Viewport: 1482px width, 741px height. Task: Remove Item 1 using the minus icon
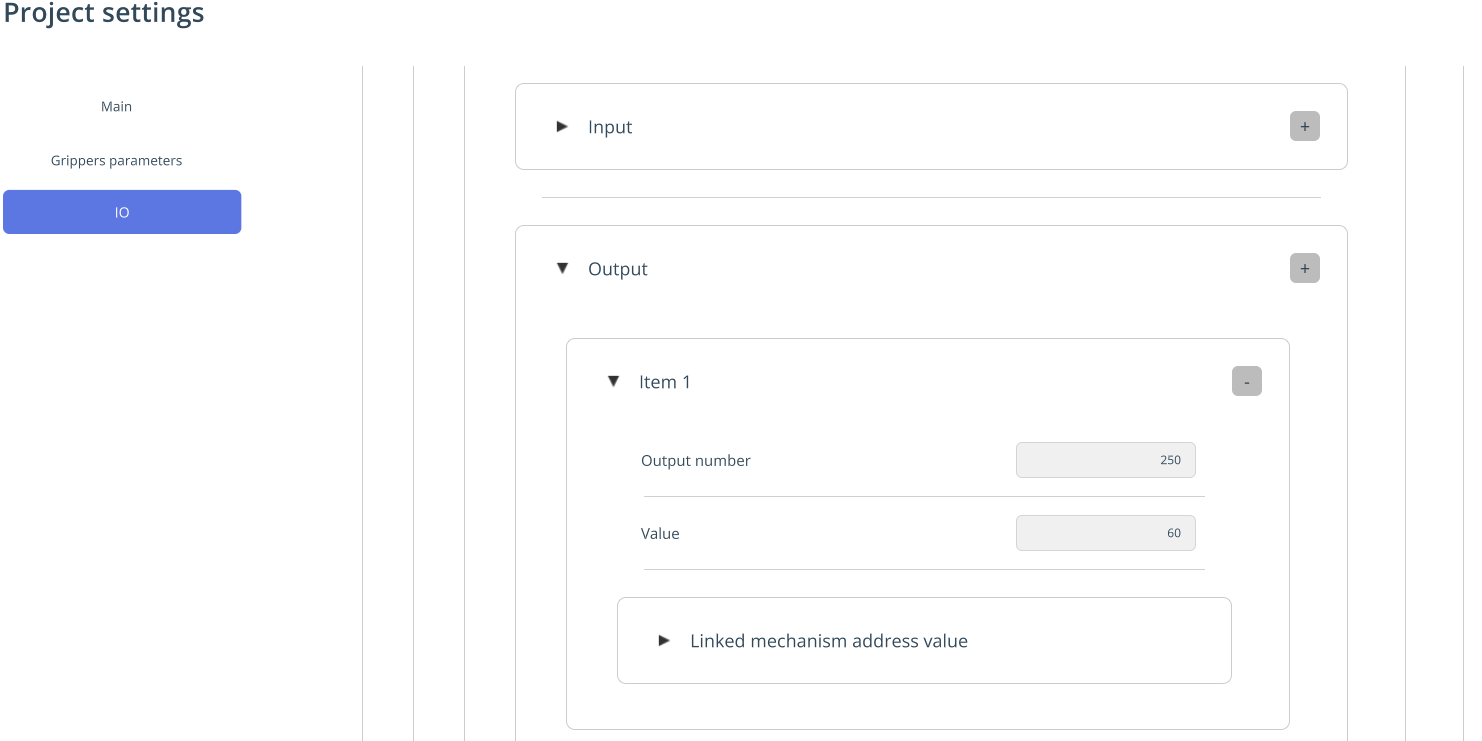coord(1246,382)
